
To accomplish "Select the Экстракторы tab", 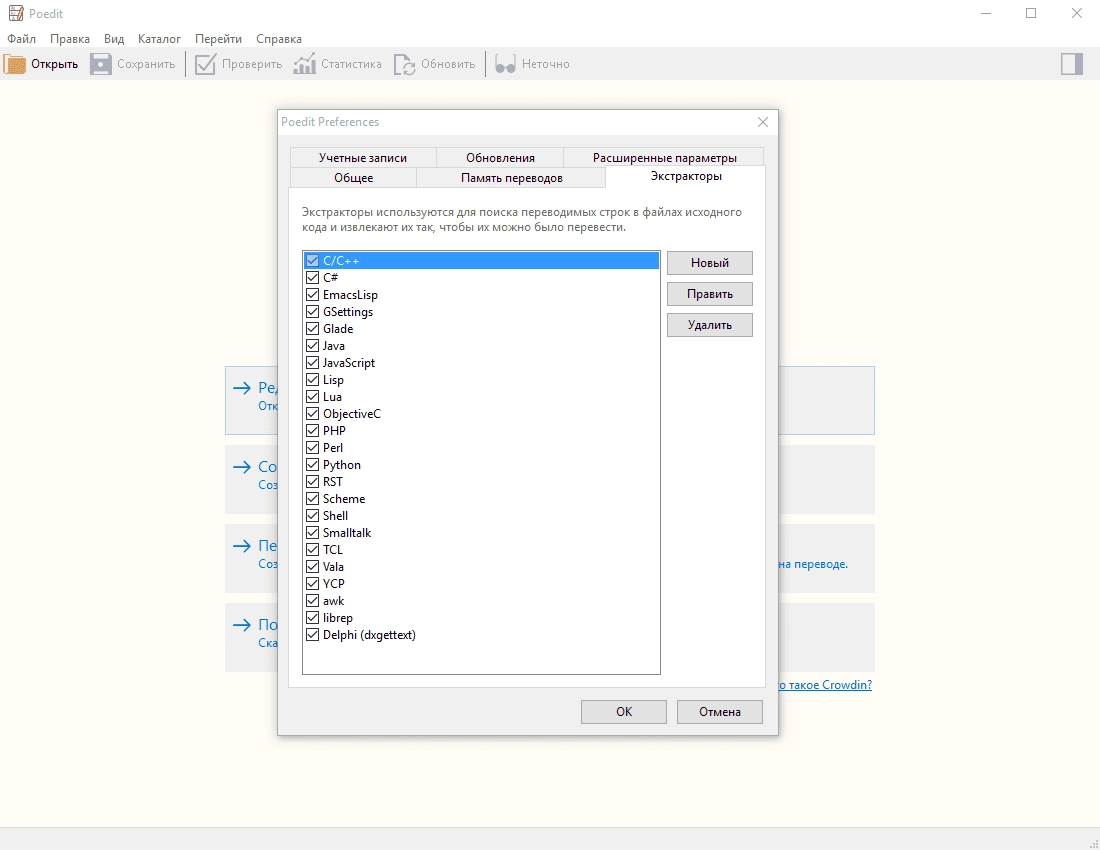I will 686,176.
